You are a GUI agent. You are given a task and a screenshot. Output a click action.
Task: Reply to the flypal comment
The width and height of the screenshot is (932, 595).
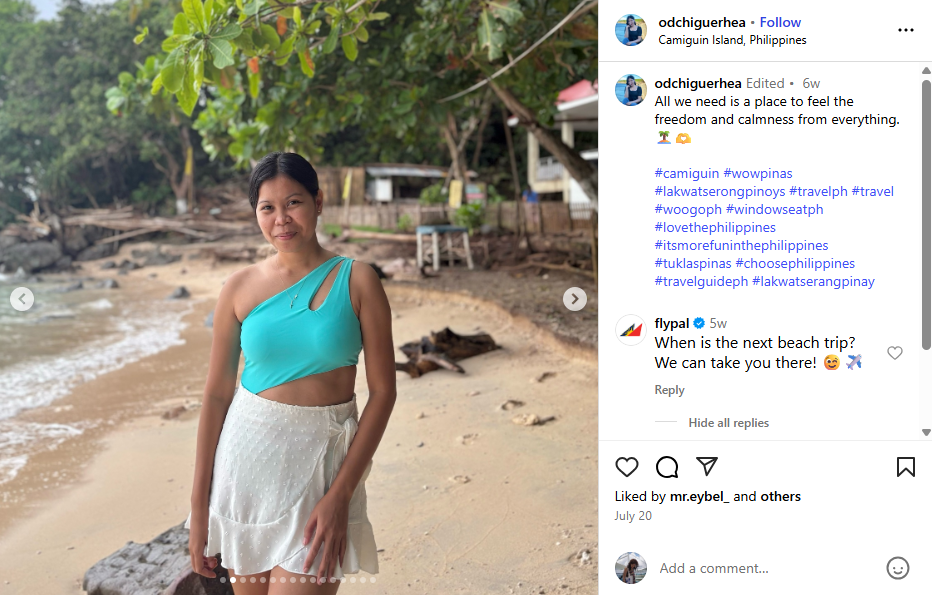(669, 390)
